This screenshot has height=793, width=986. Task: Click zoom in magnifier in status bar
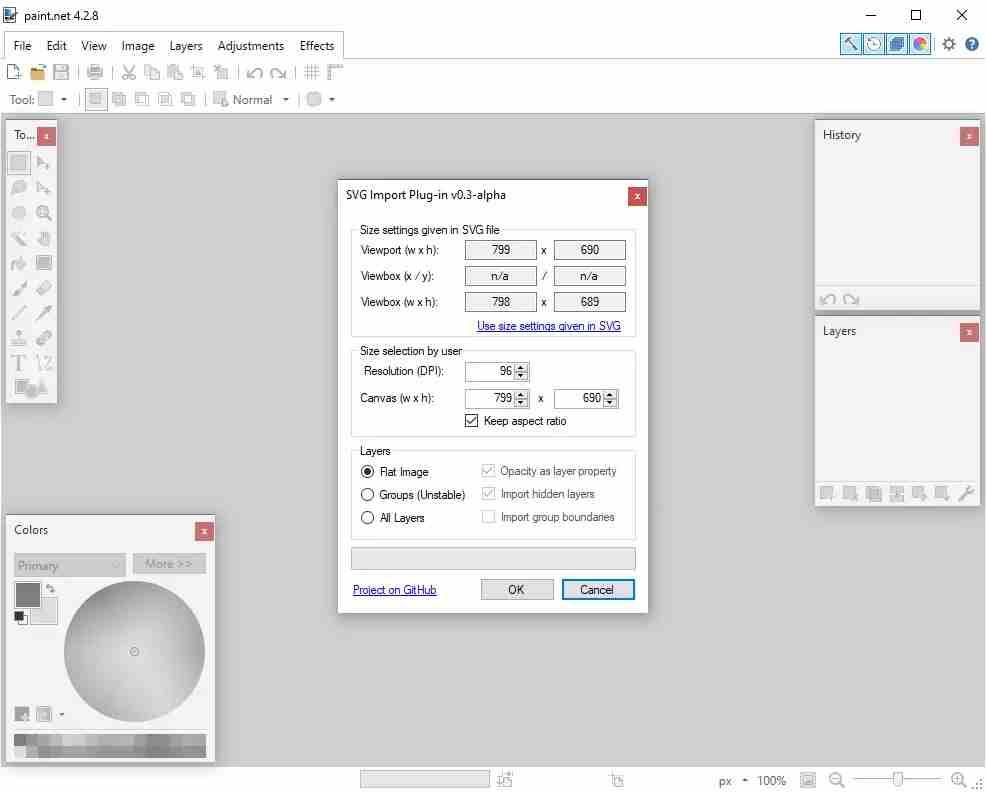pos(958,780)
